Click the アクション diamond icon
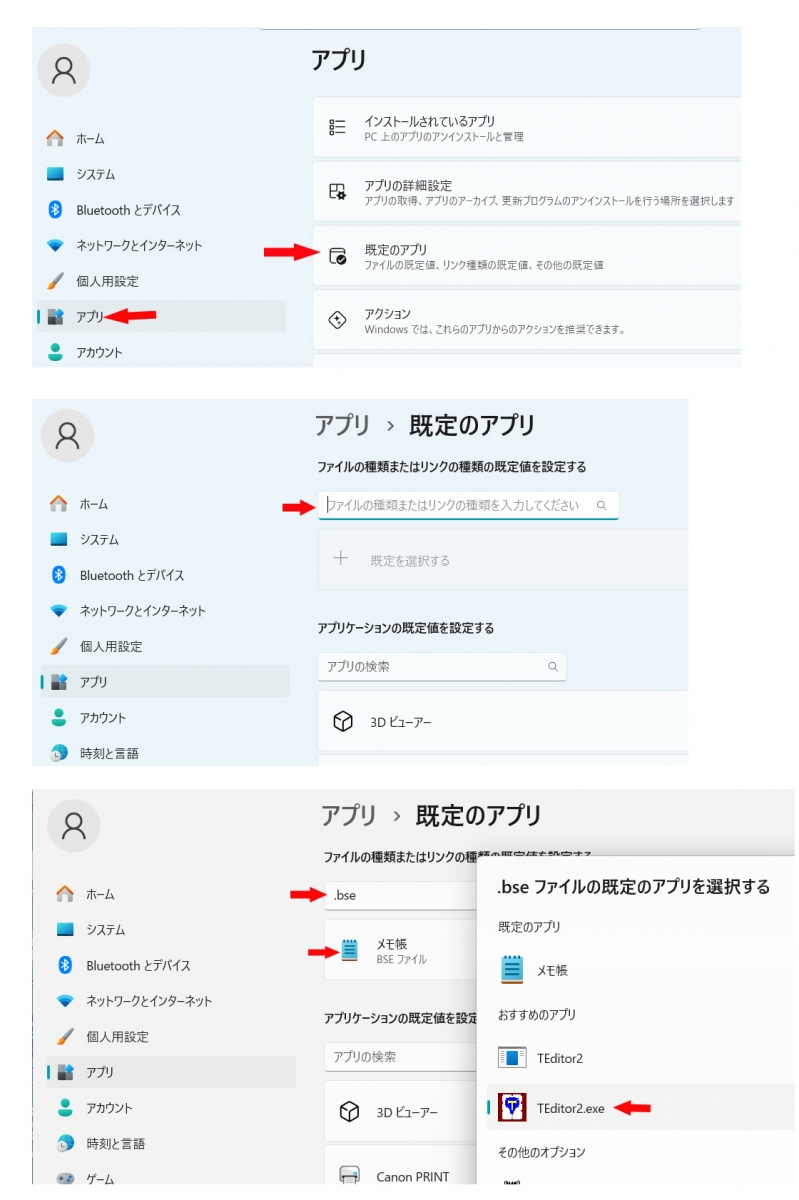The image size is (799, 1200). click(x=338, y=320)
